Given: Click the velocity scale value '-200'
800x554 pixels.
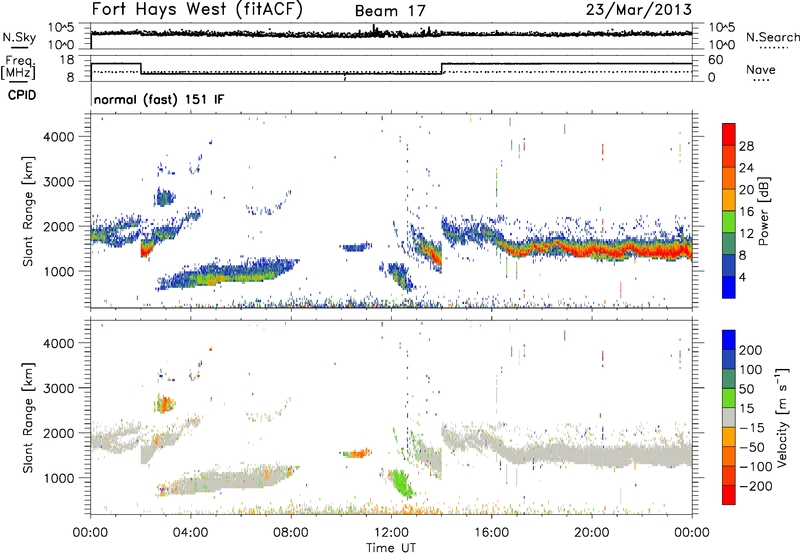Looking at the screenshot, I should click(x=756, y=486).
